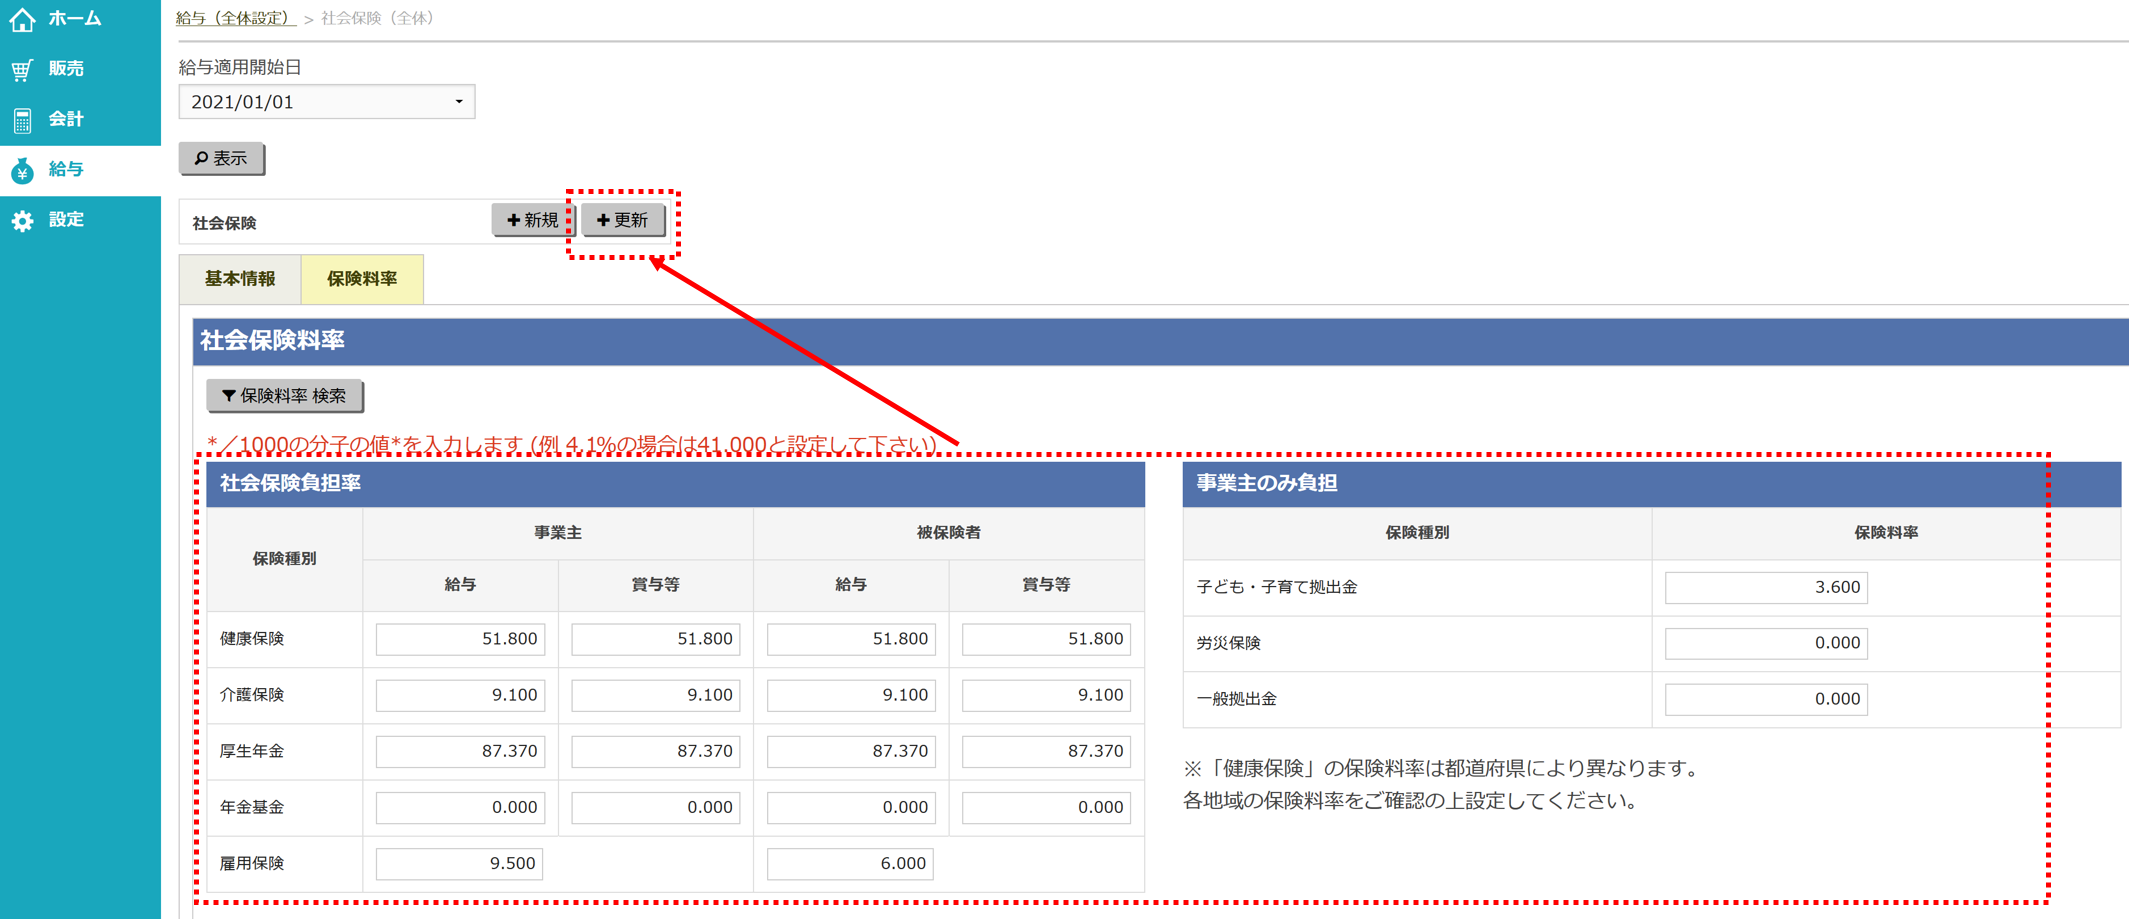2129x919 pixels.
Task: Click the yen money bag payroll icon
Action: click(22, 171)
